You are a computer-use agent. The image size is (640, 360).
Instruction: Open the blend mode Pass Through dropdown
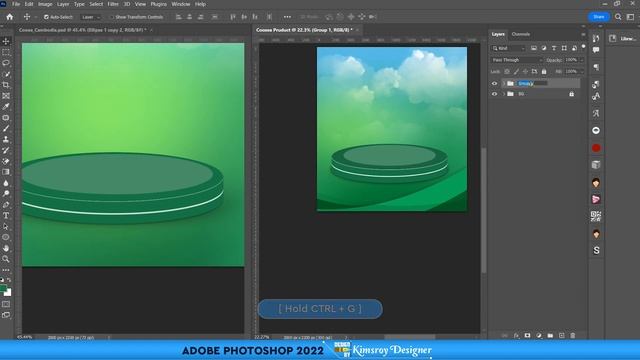[517, 60]
